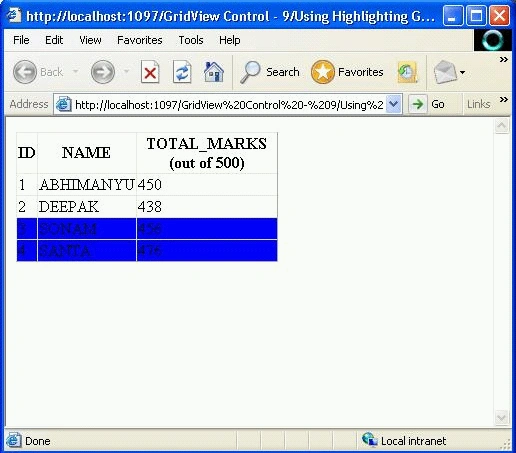Expand the toolbar overflow chevron

[x=504, y=60]
